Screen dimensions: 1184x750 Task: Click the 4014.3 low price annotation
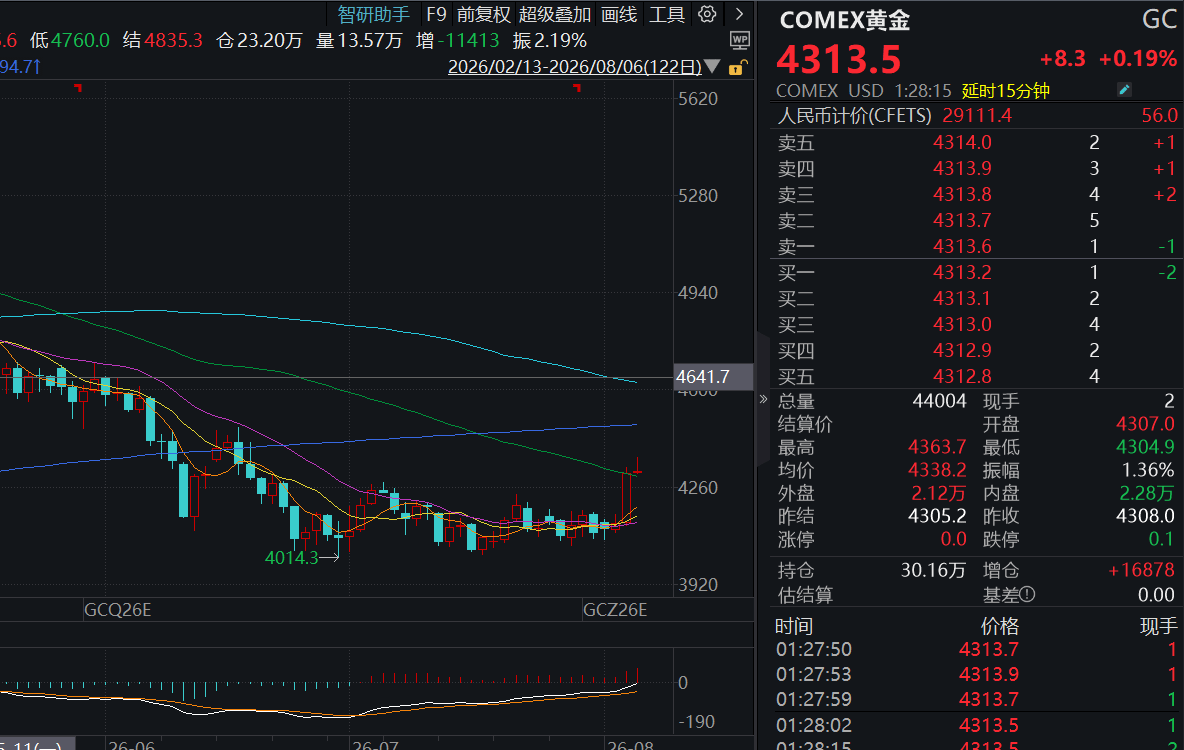click(x=291, y=557)
